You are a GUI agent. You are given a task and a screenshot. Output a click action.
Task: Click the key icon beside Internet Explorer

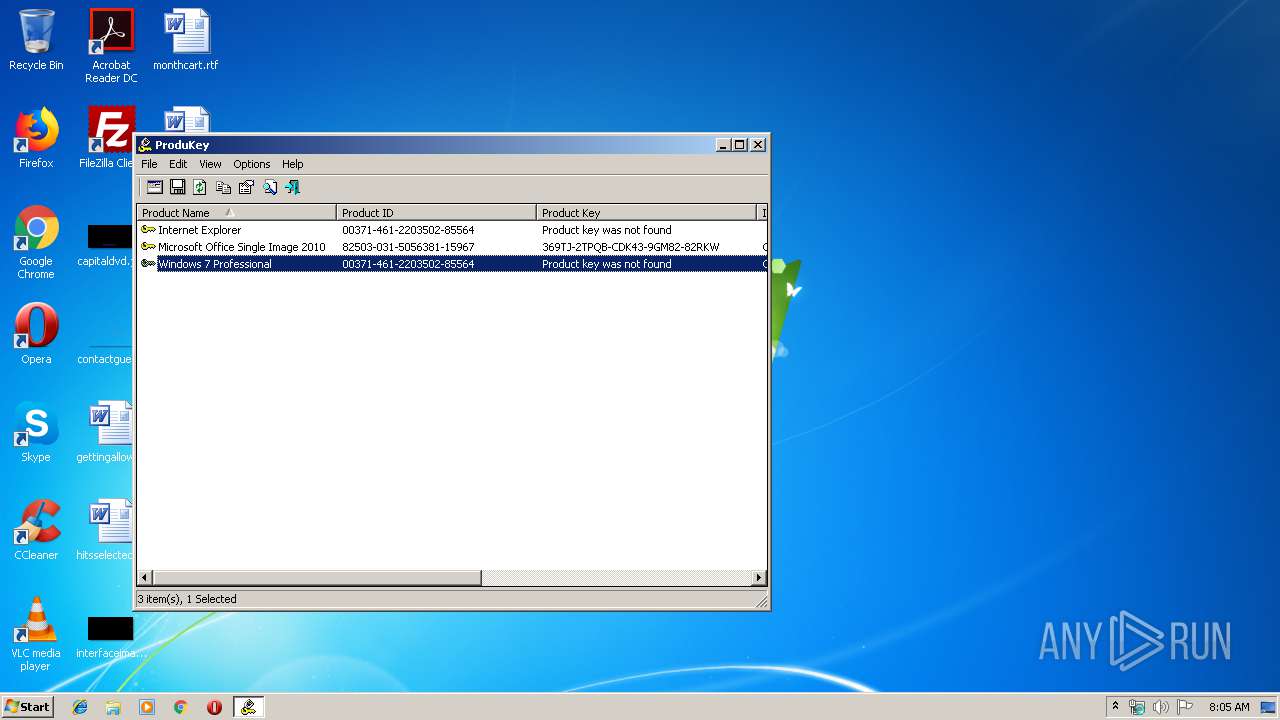148,230
